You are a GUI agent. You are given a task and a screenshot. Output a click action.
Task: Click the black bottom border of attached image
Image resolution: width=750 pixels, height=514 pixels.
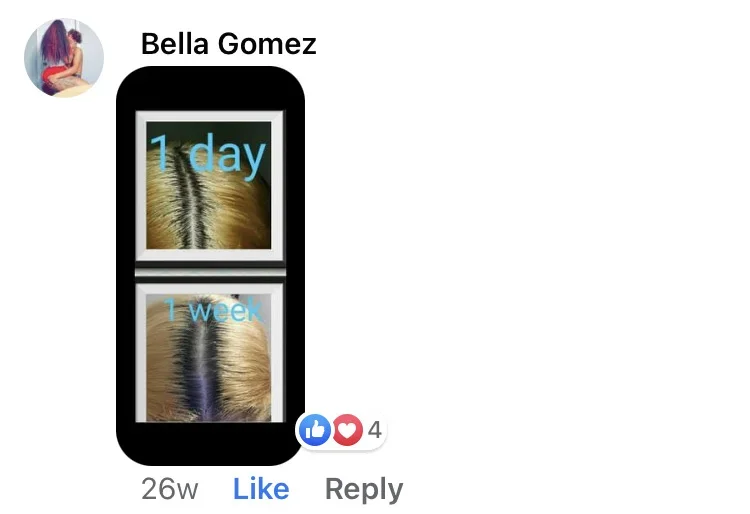210,444
